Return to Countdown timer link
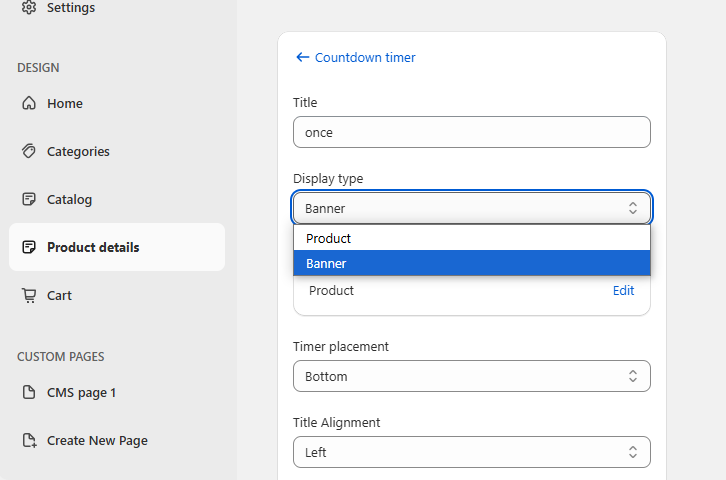The height and width of the screenshot is (480, 726). (365, 57)
